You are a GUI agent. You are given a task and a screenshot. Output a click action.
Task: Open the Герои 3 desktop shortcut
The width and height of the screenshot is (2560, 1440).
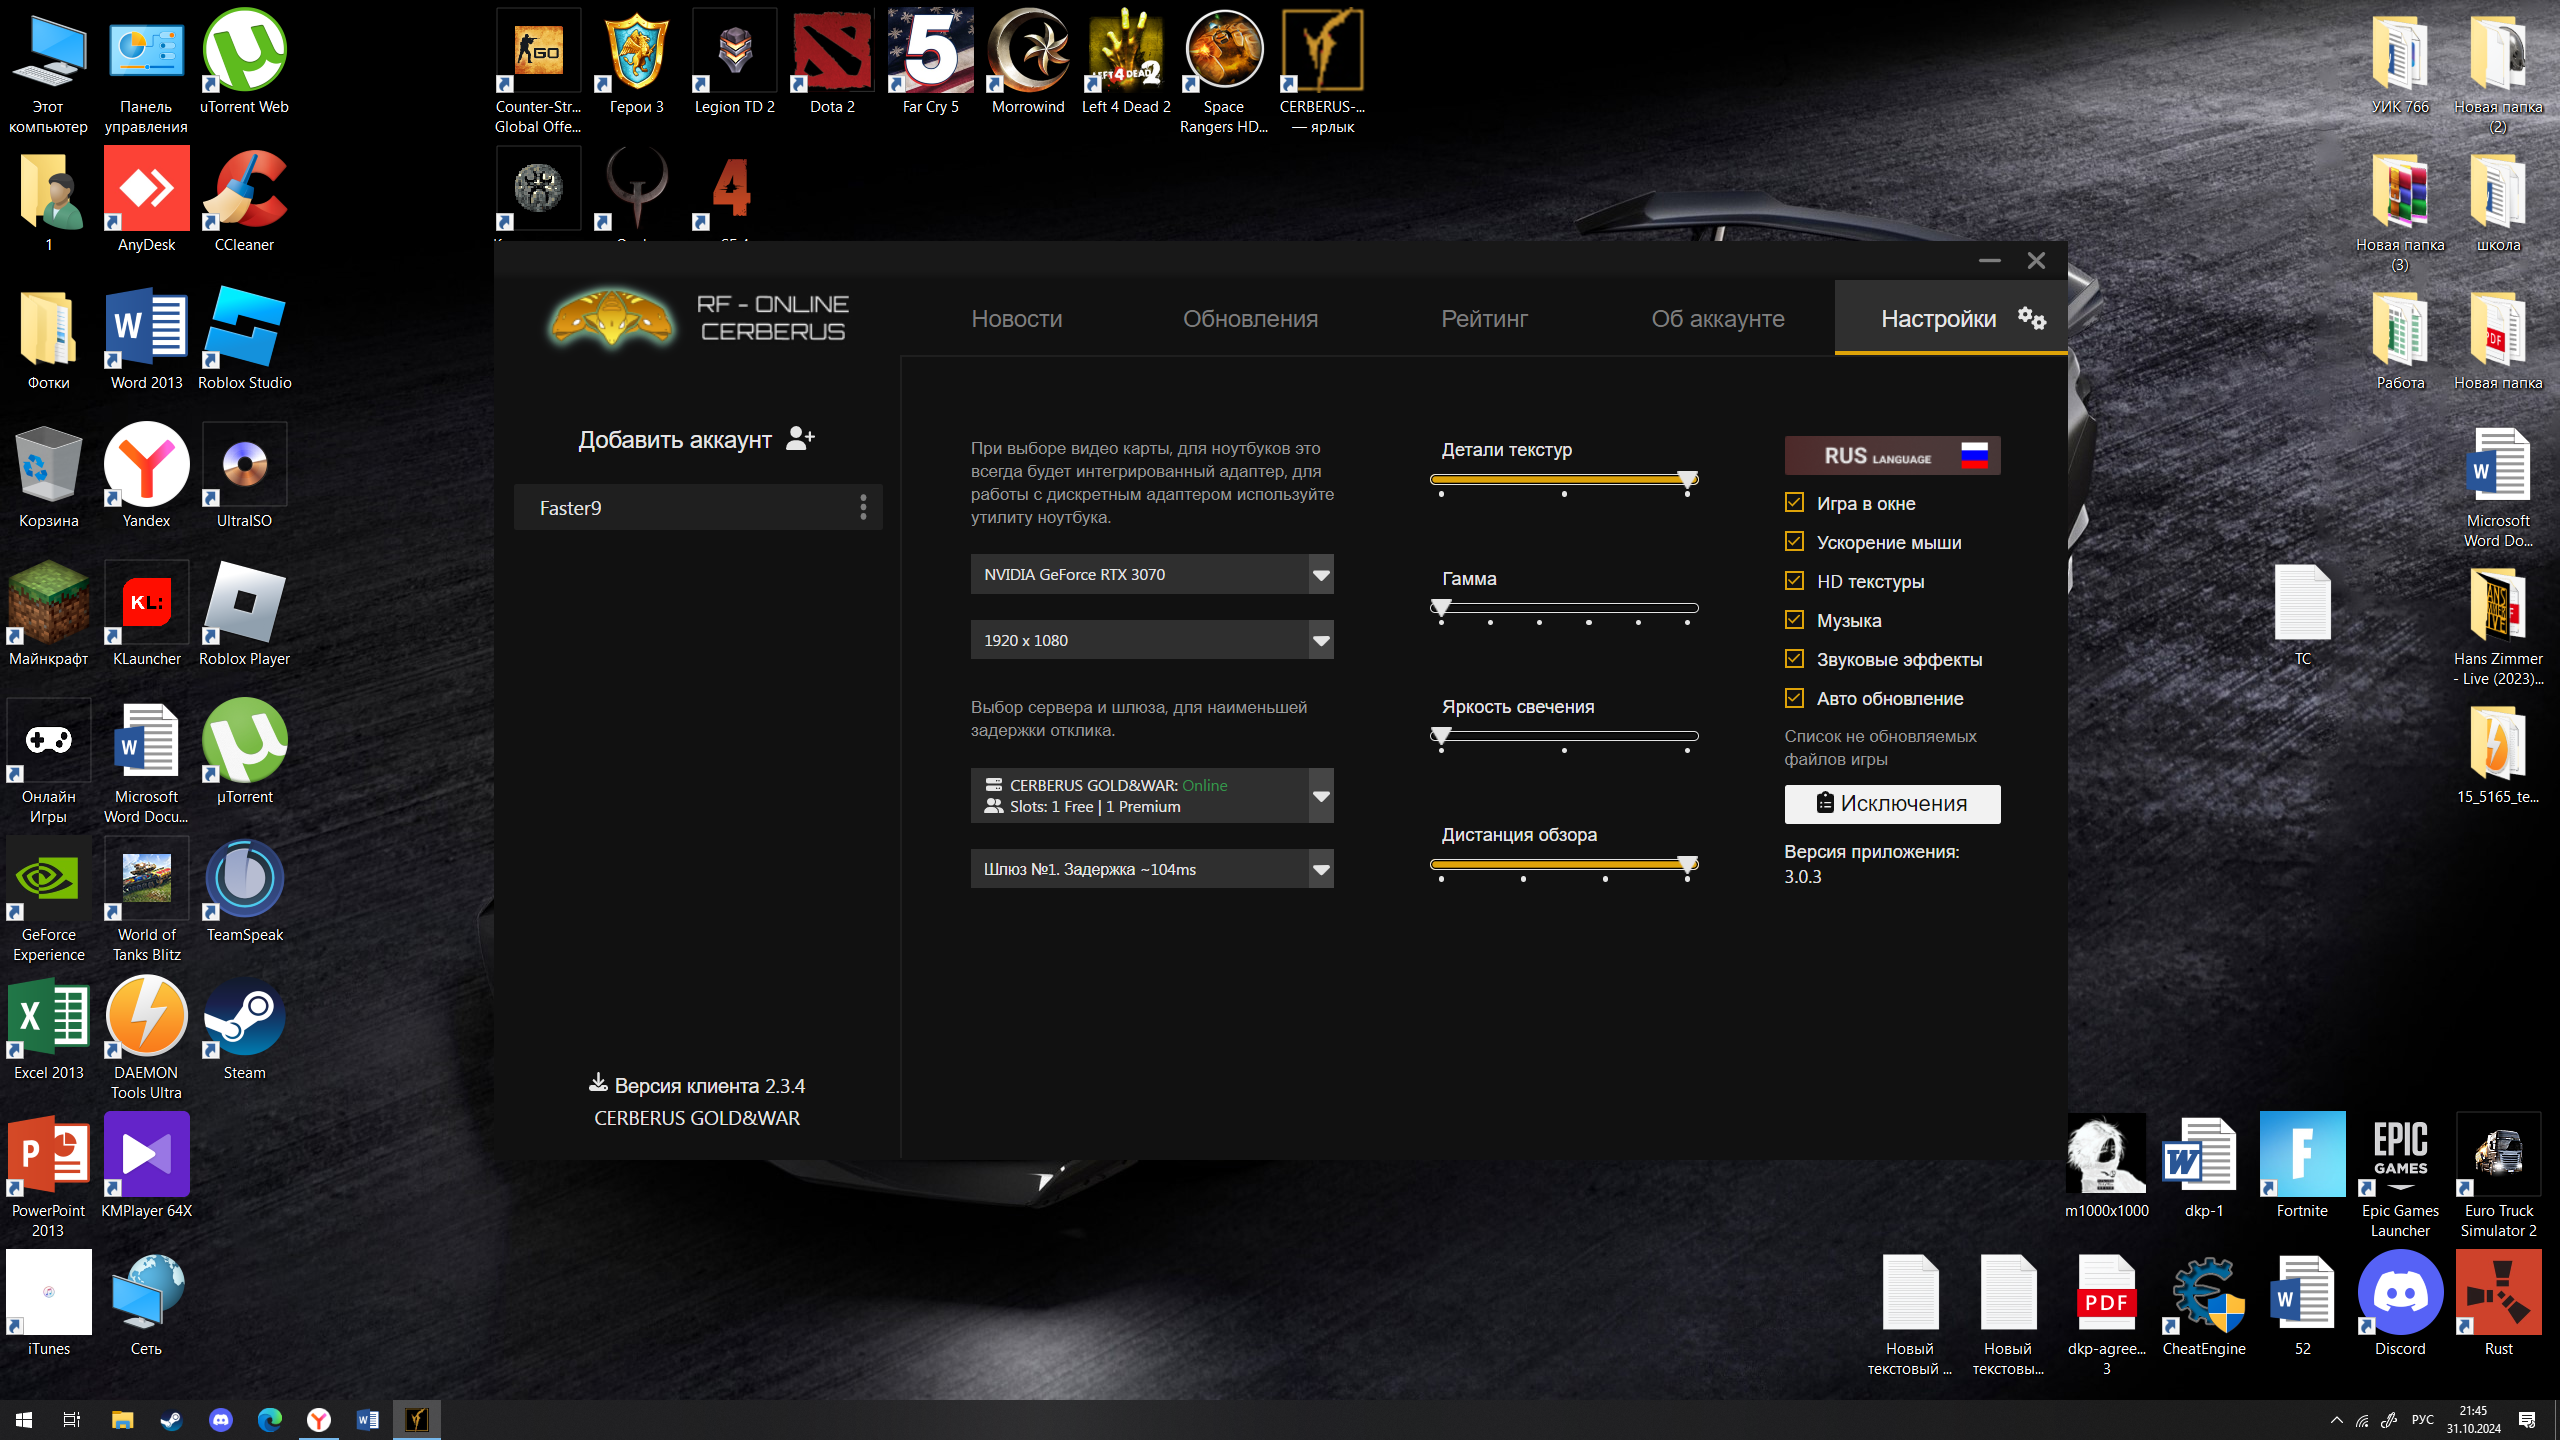tap(636, 62)
